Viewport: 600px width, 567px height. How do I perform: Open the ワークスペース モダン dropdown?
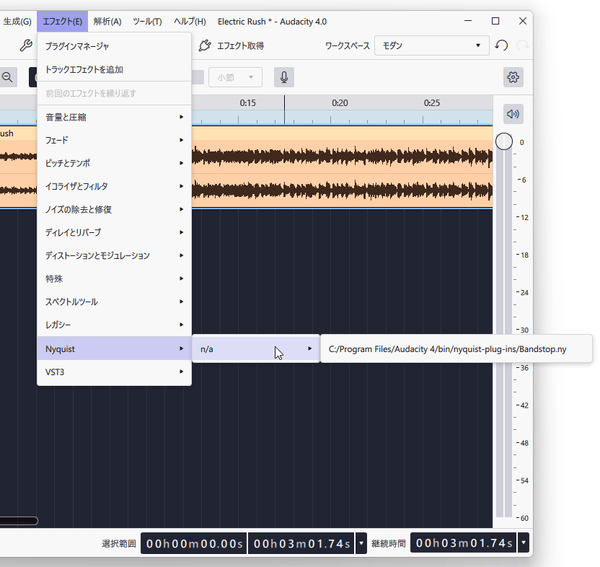coord(432,46)
